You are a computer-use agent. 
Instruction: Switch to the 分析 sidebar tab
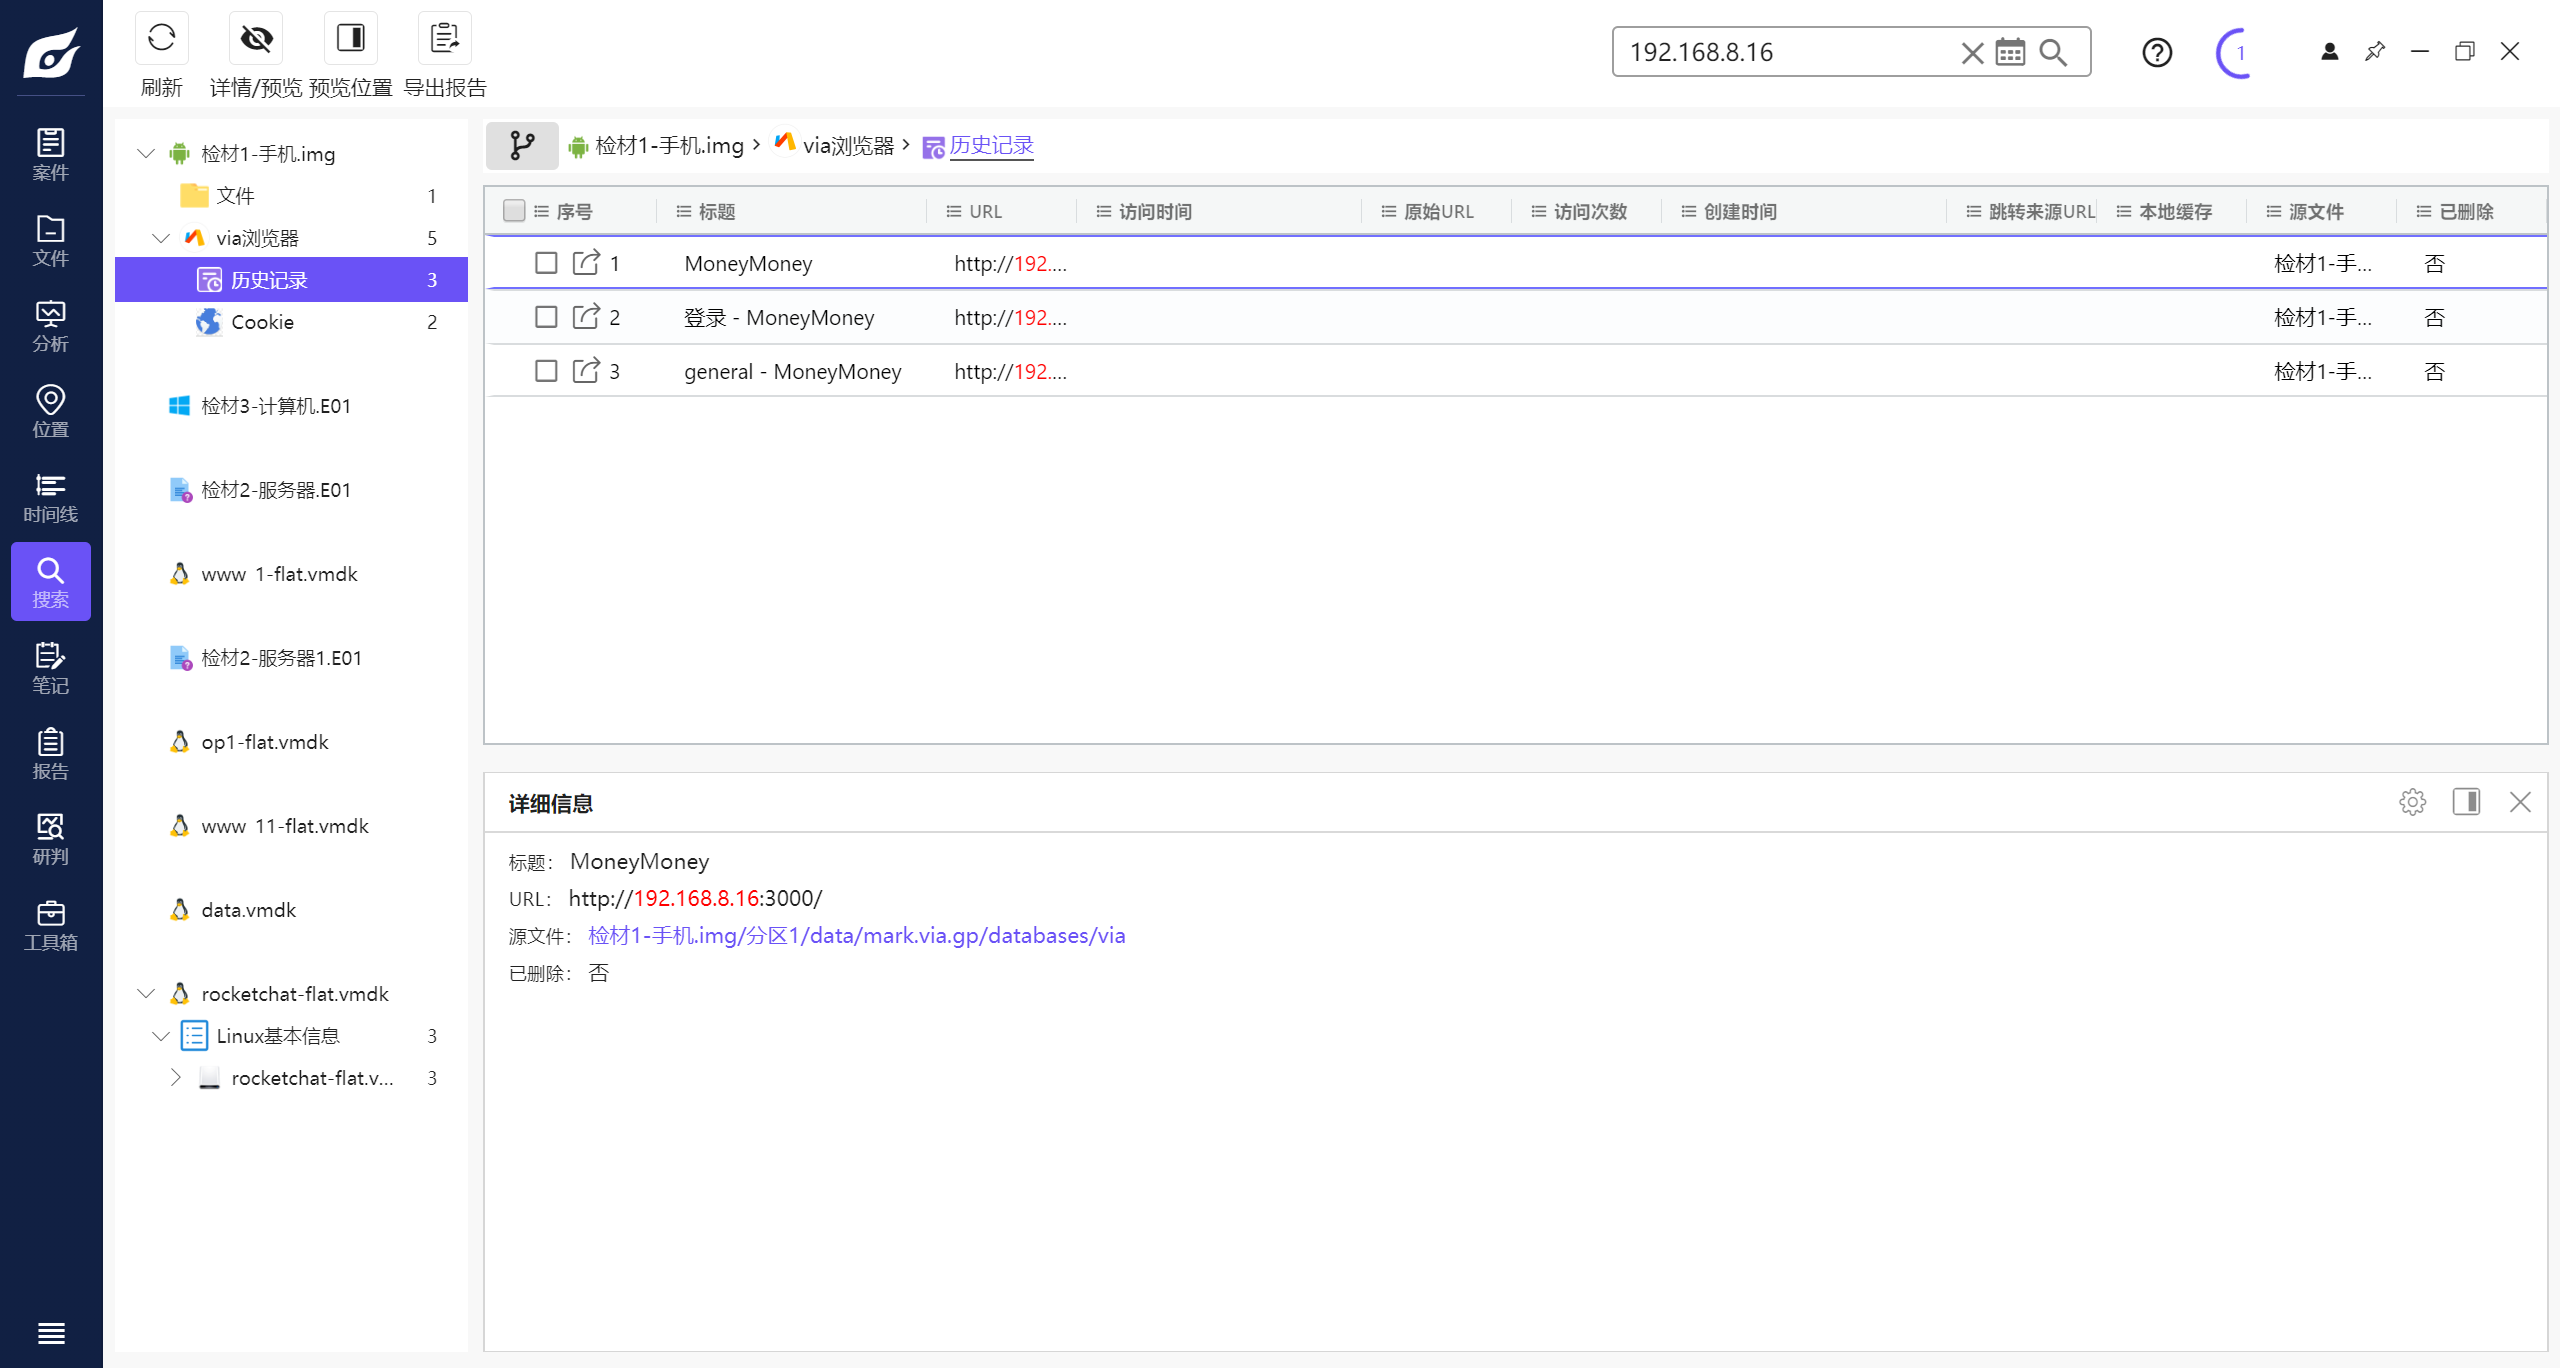coord(50,327)
